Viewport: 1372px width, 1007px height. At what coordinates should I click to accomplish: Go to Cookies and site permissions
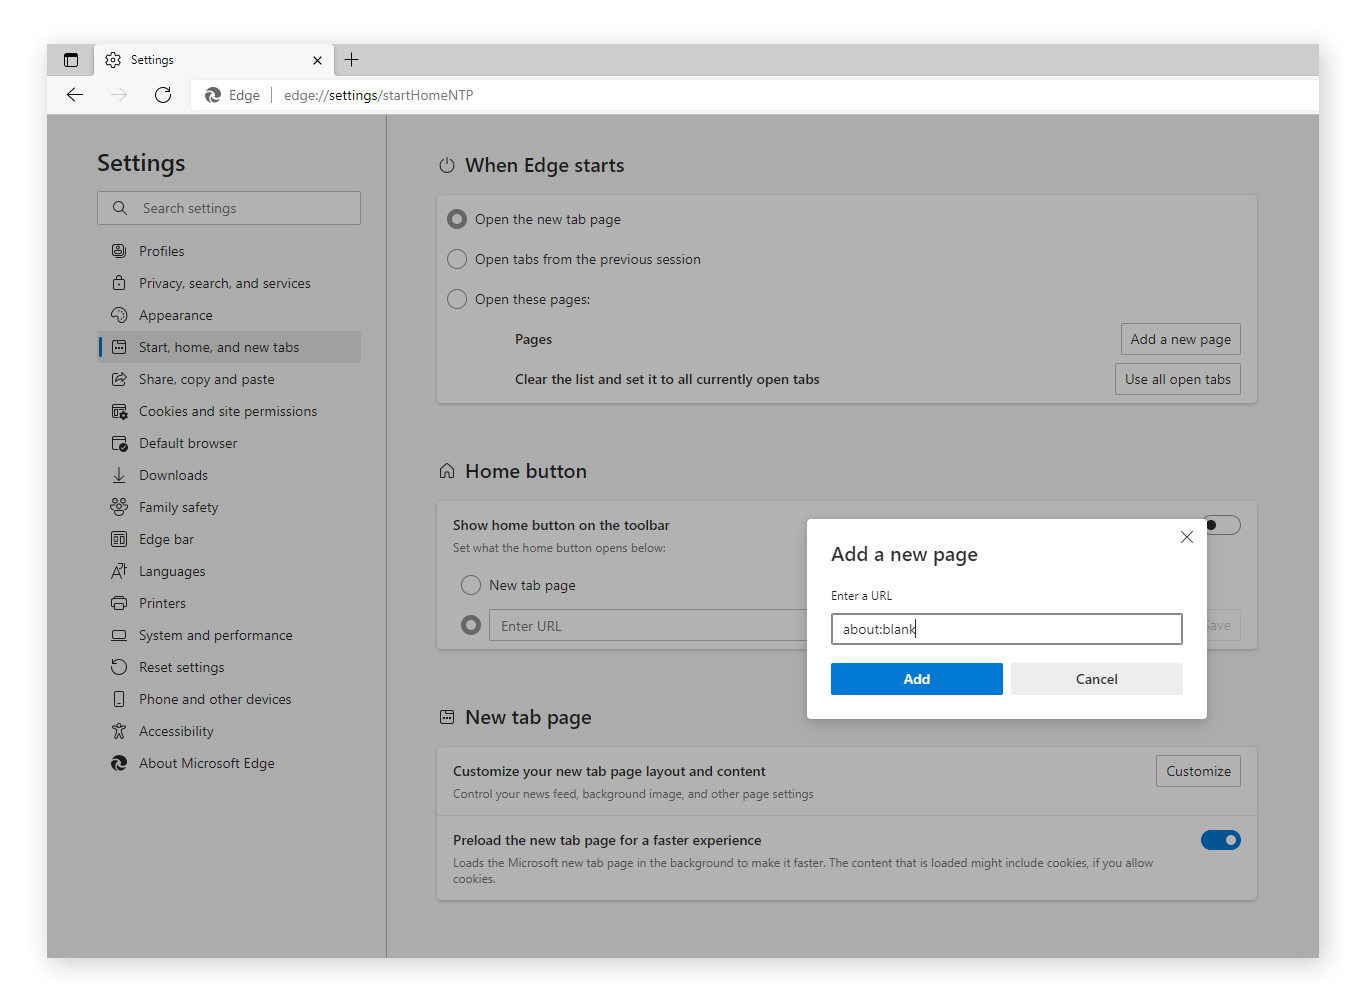(227, 411)
